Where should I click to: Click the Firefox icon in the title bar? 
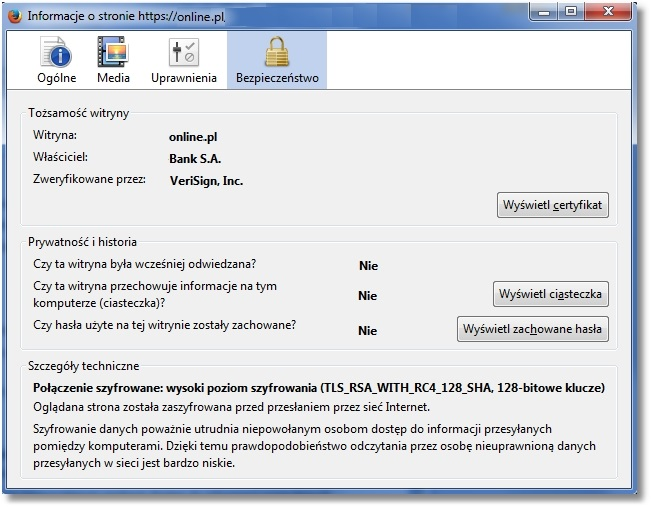point(15,16)
